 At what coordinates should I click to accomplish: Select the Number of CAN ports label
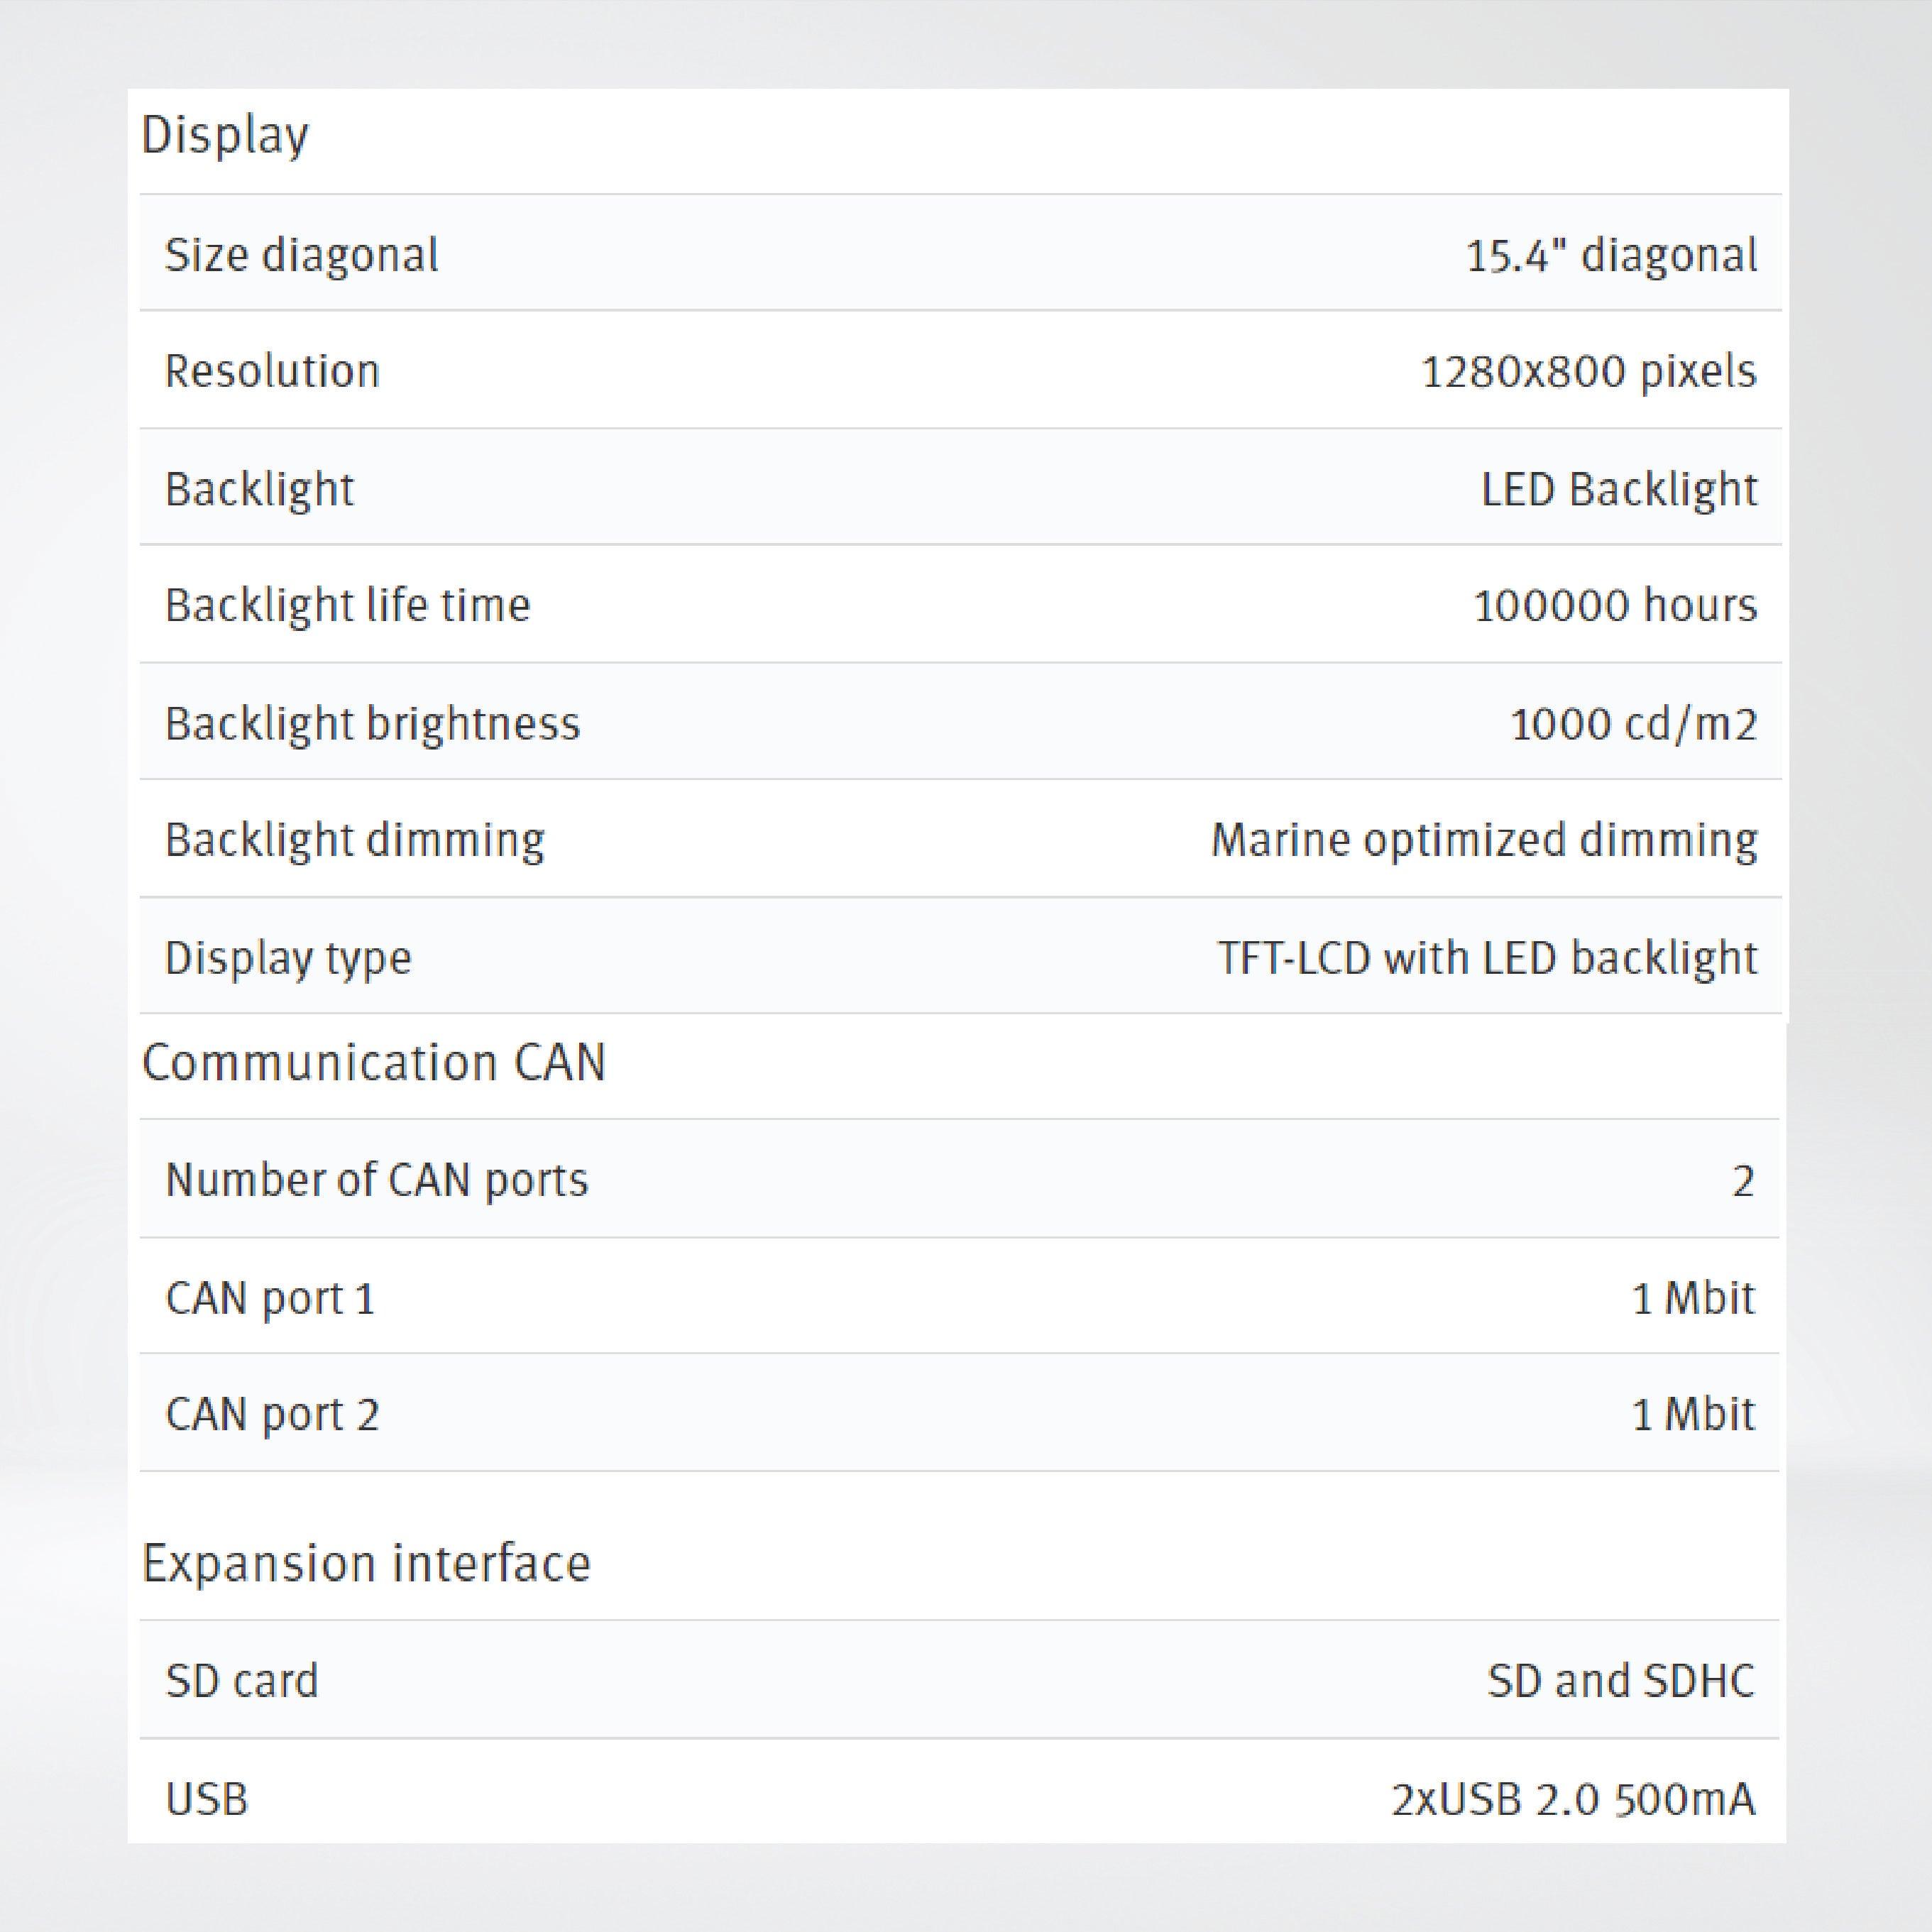pos(377,1180)
